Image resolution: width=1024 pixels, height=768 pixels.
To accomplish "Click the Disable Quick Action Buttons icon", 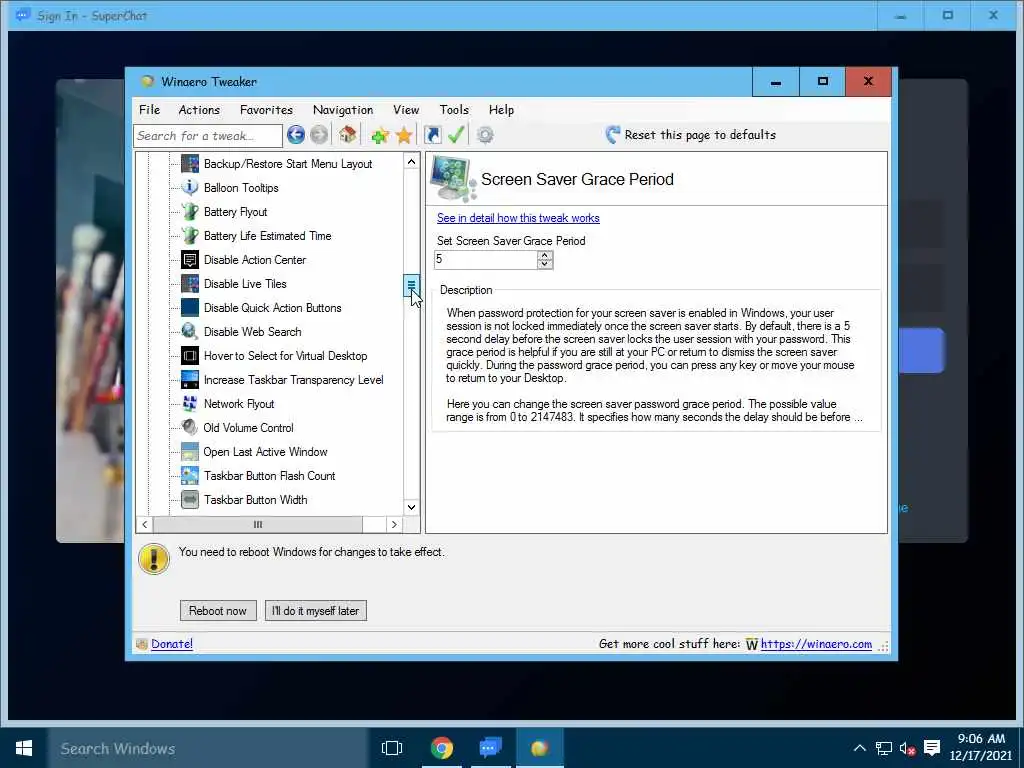I will tap(189, 308).
